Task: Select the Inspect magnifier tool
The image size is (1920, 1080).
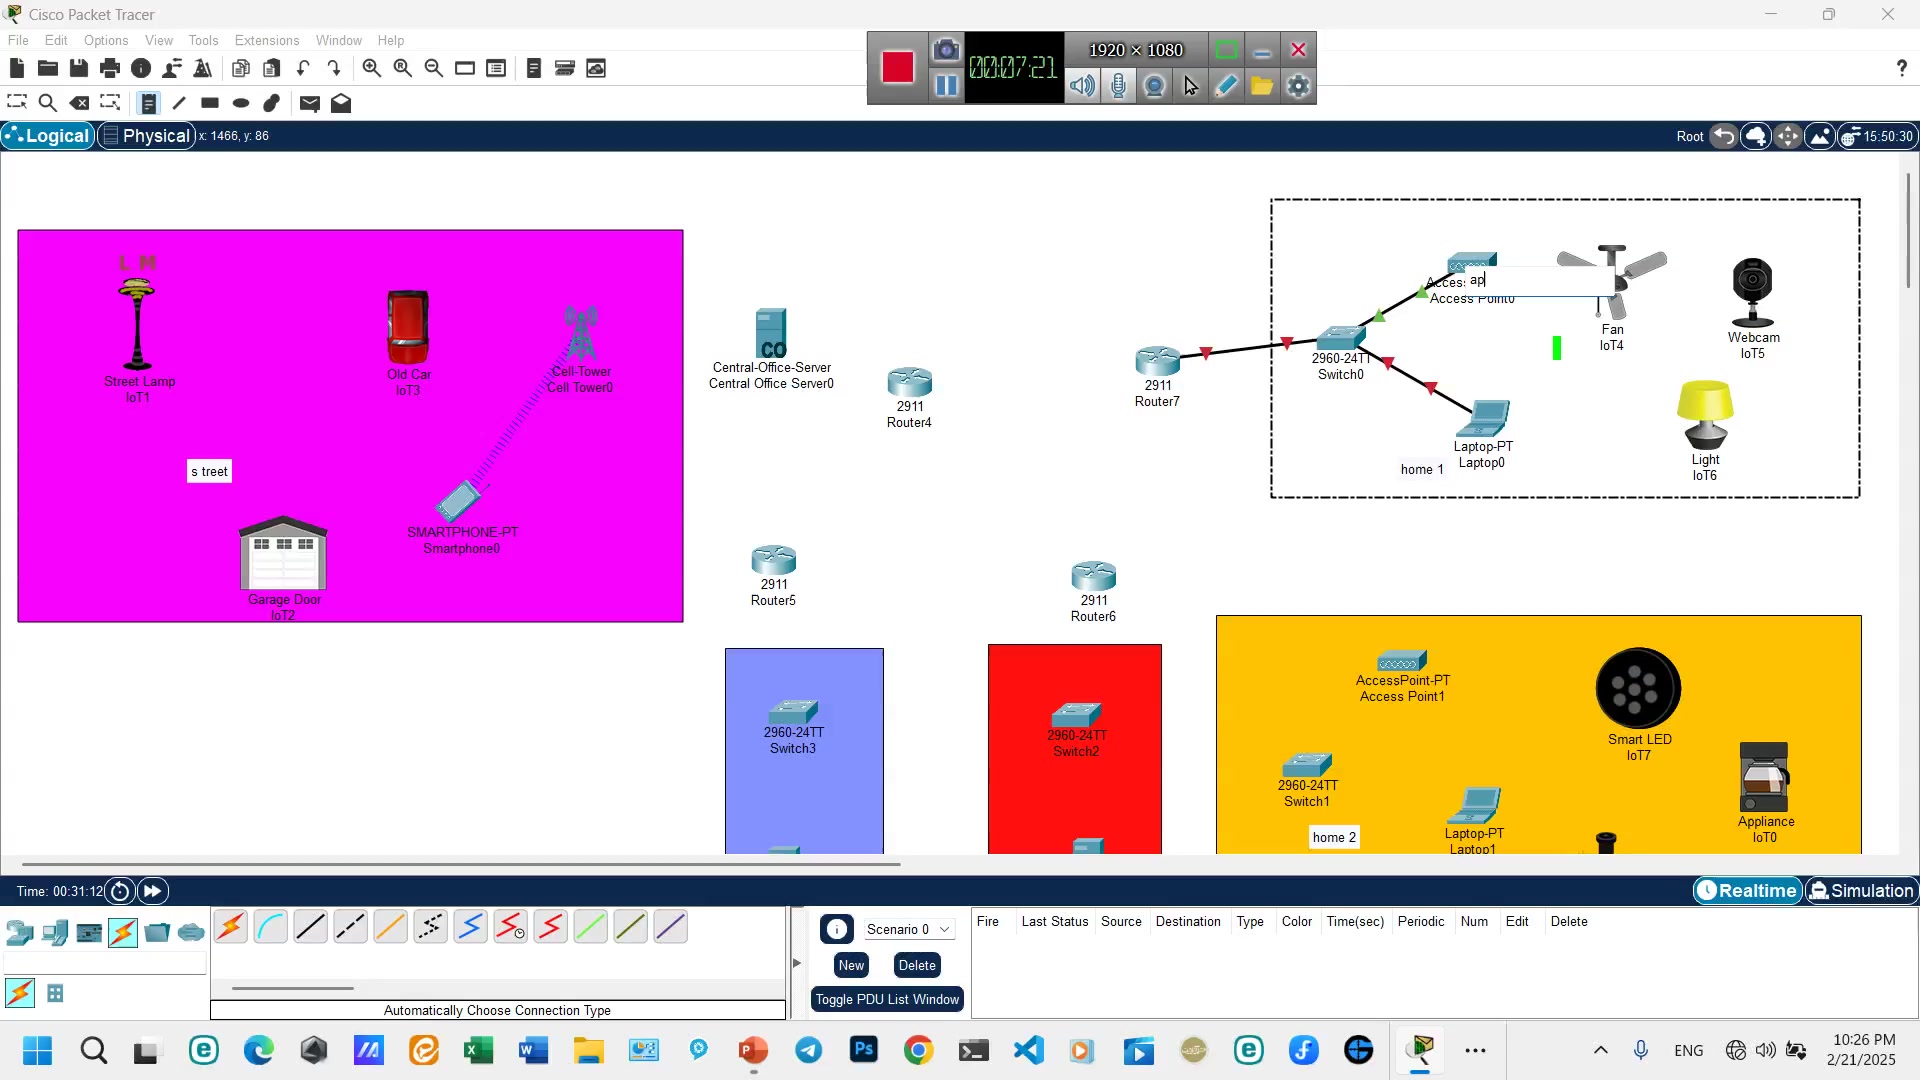Action: click(x=47, y=103)
